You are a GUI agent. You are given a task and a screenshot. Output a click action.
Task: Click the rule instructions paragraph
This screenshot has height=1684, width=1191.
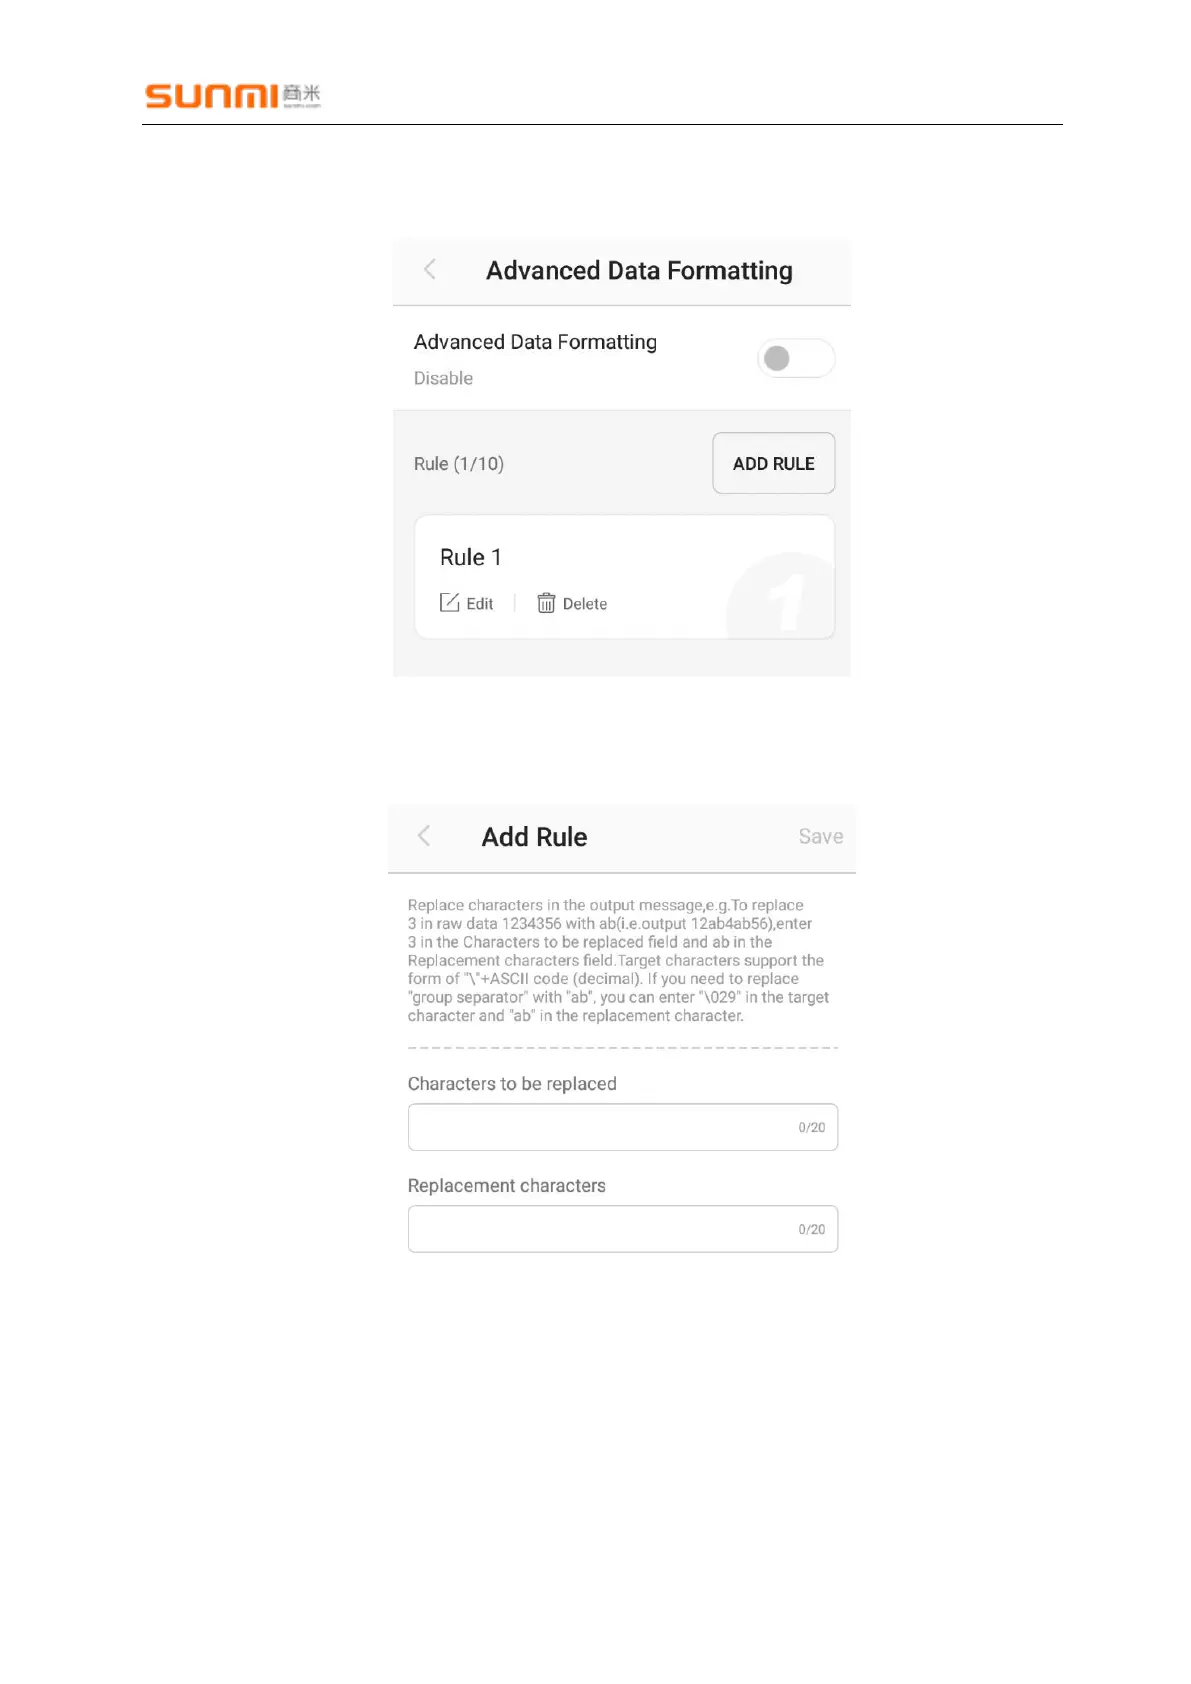coord(618,960)
